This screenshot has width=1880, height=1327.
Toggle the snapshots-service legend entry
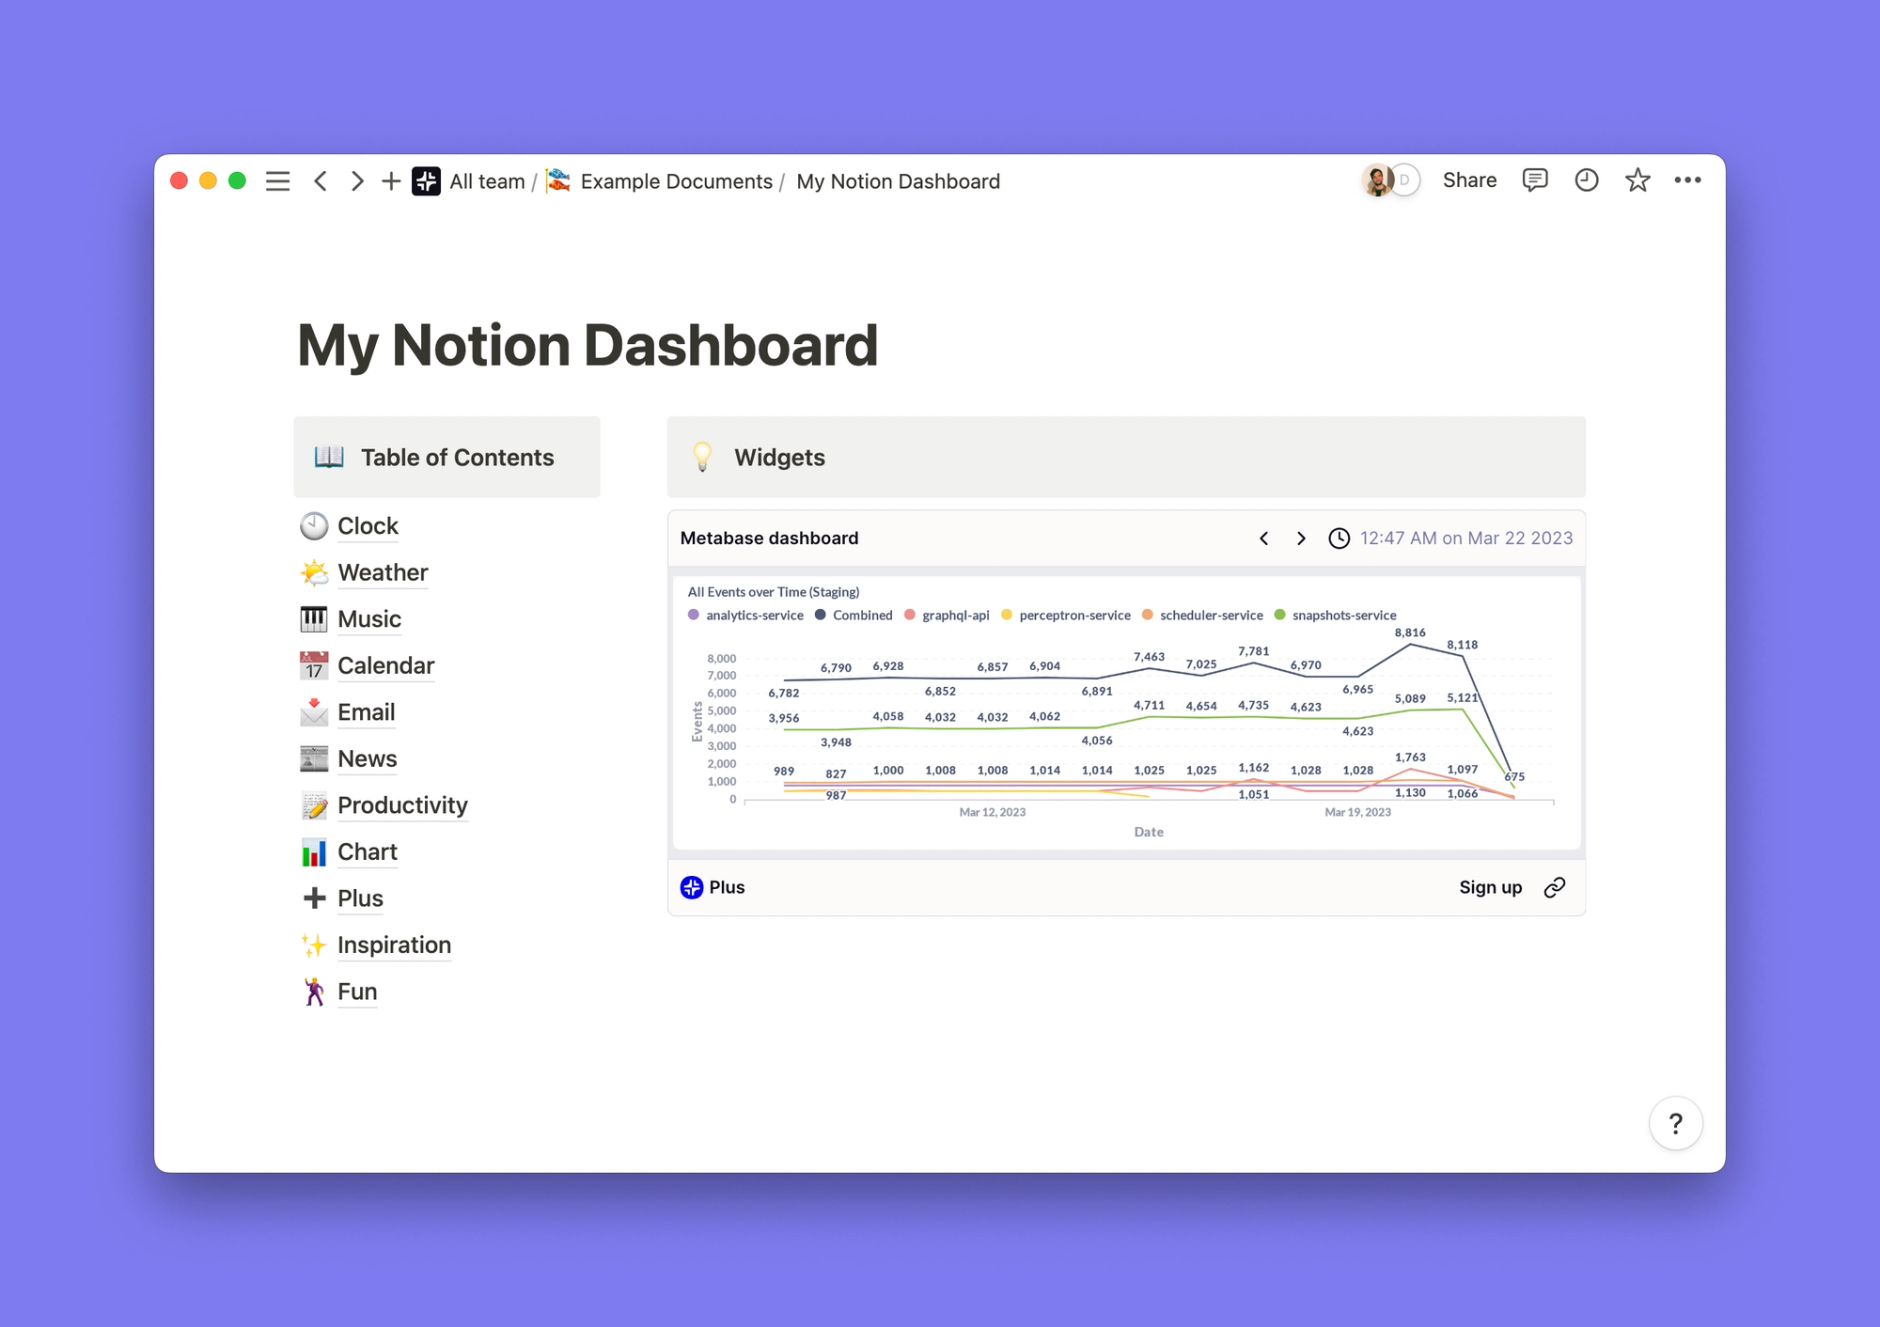1335,615
